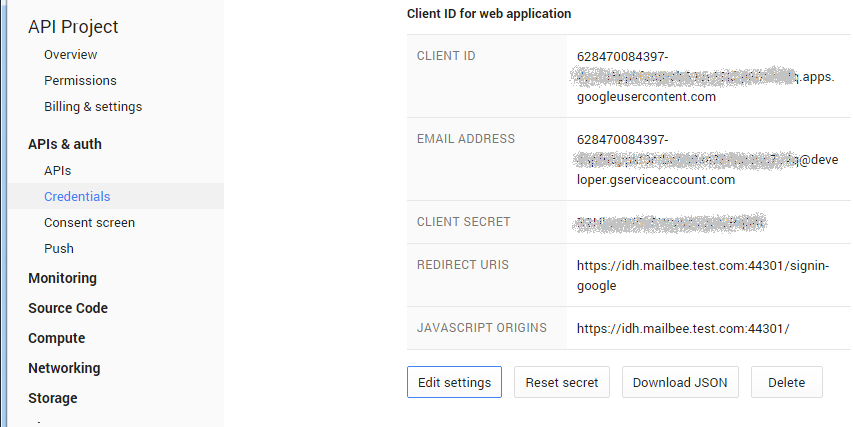Expand the Storage section
This screenshot has height=427, width=853.
53,398
